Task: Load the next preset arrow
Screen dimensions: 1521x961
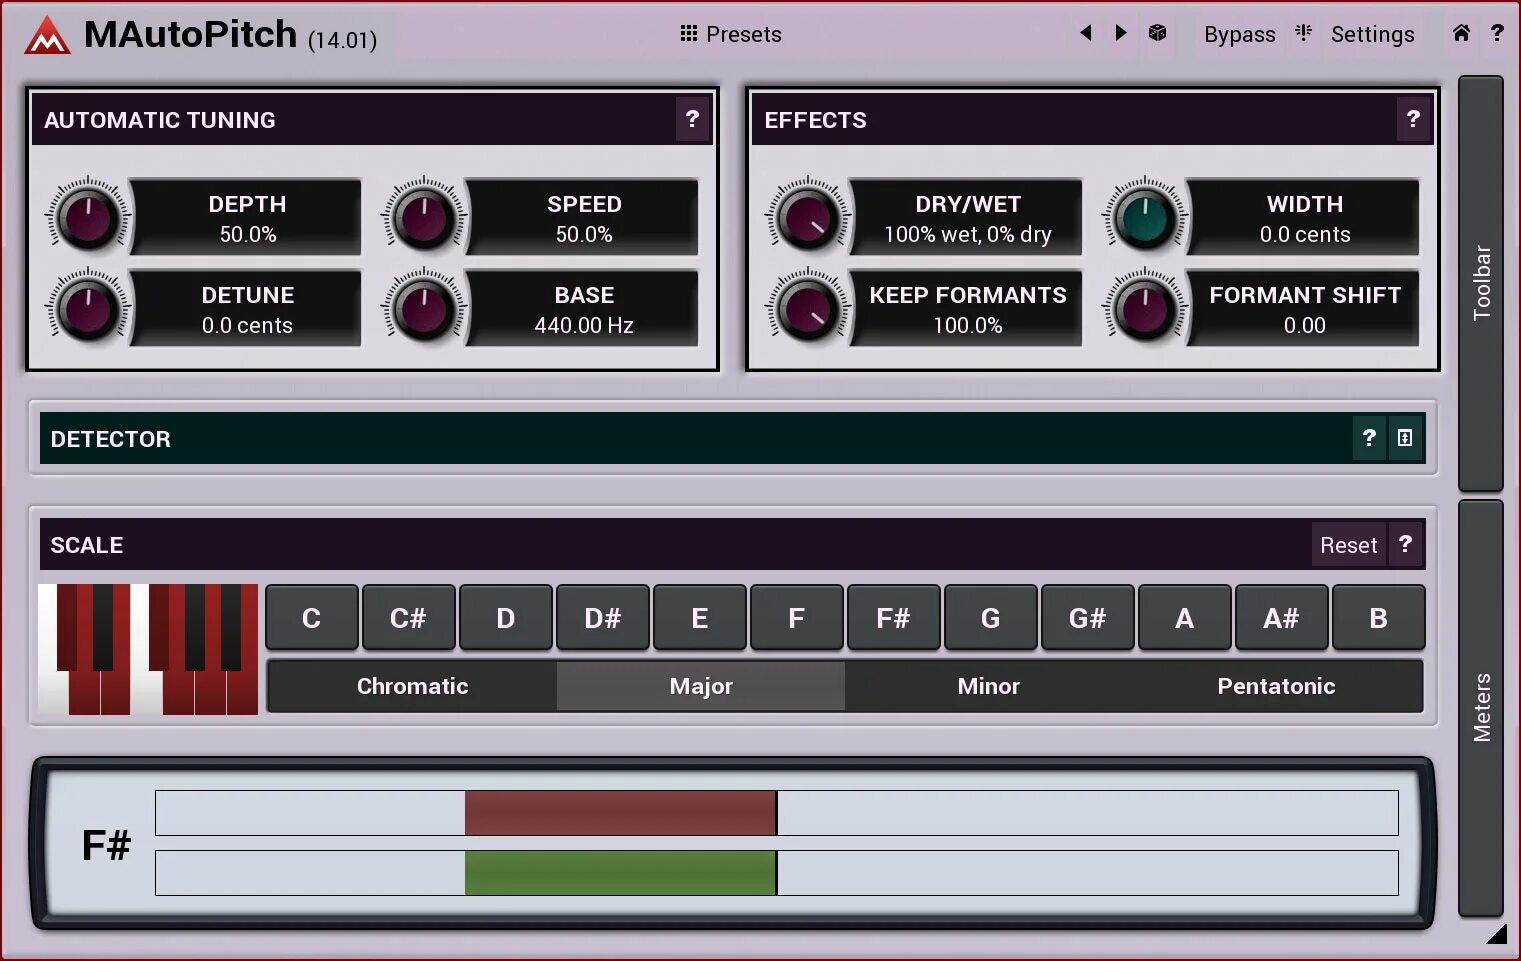Action: [1121, 33]
